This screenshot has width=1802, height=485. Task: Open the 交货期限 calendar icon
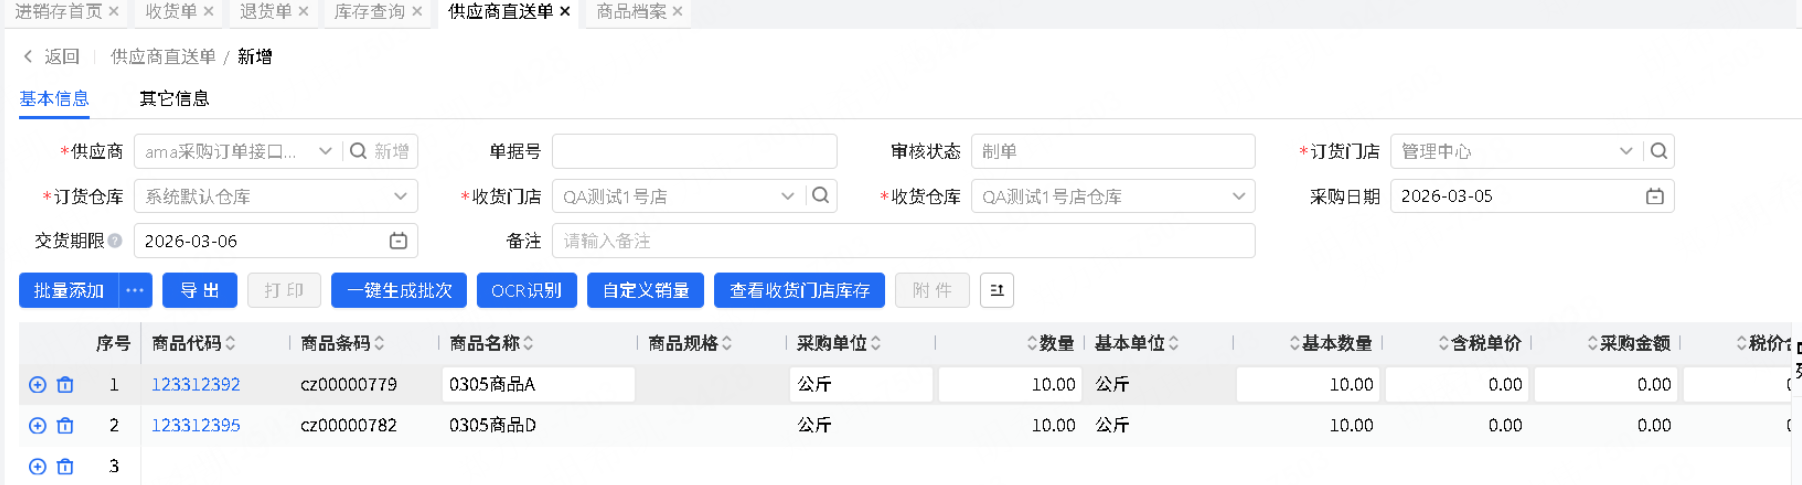coord(398,241)
